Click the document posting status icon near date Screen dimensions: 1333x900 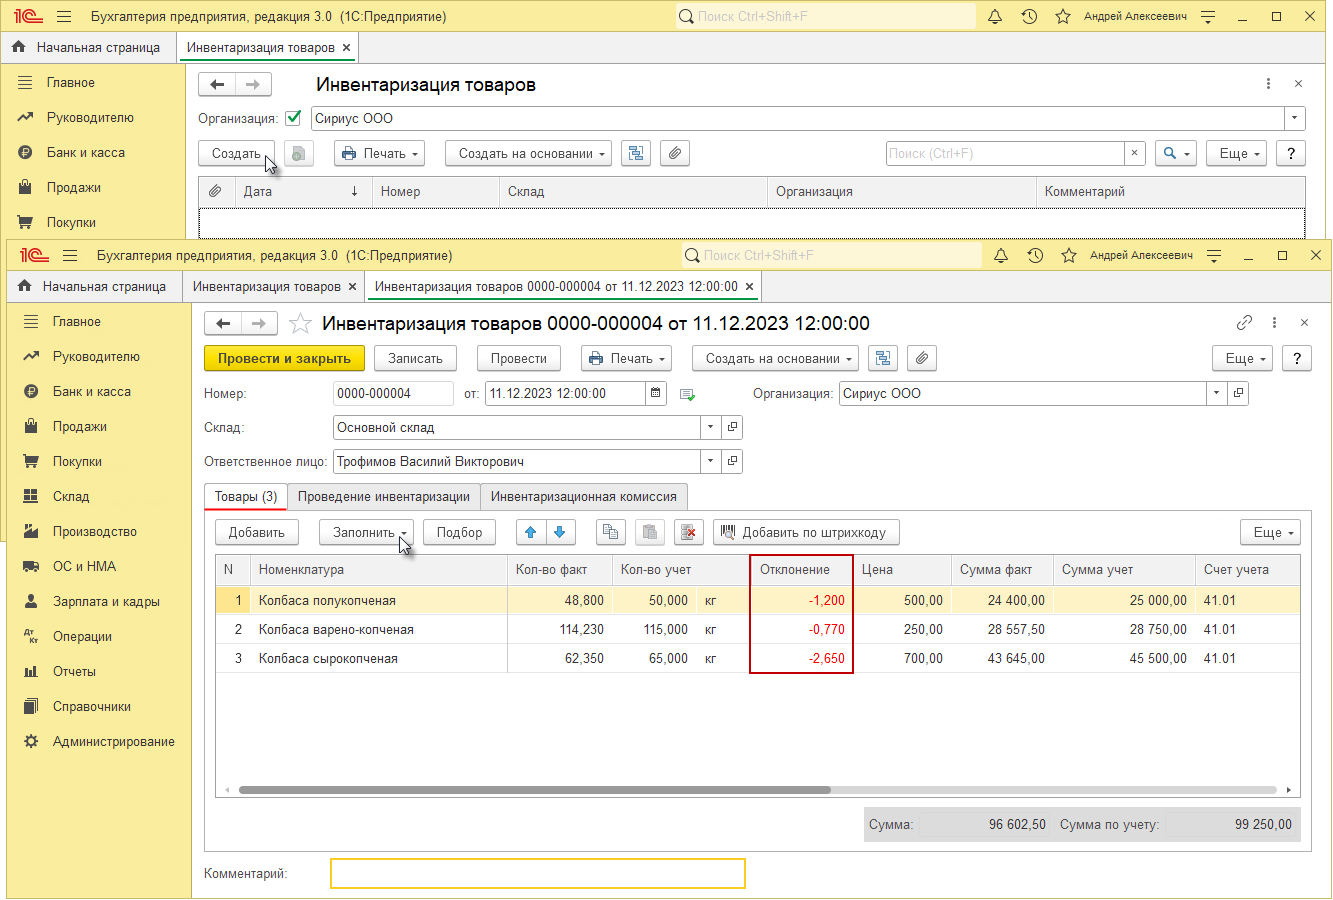click(687, 394)
